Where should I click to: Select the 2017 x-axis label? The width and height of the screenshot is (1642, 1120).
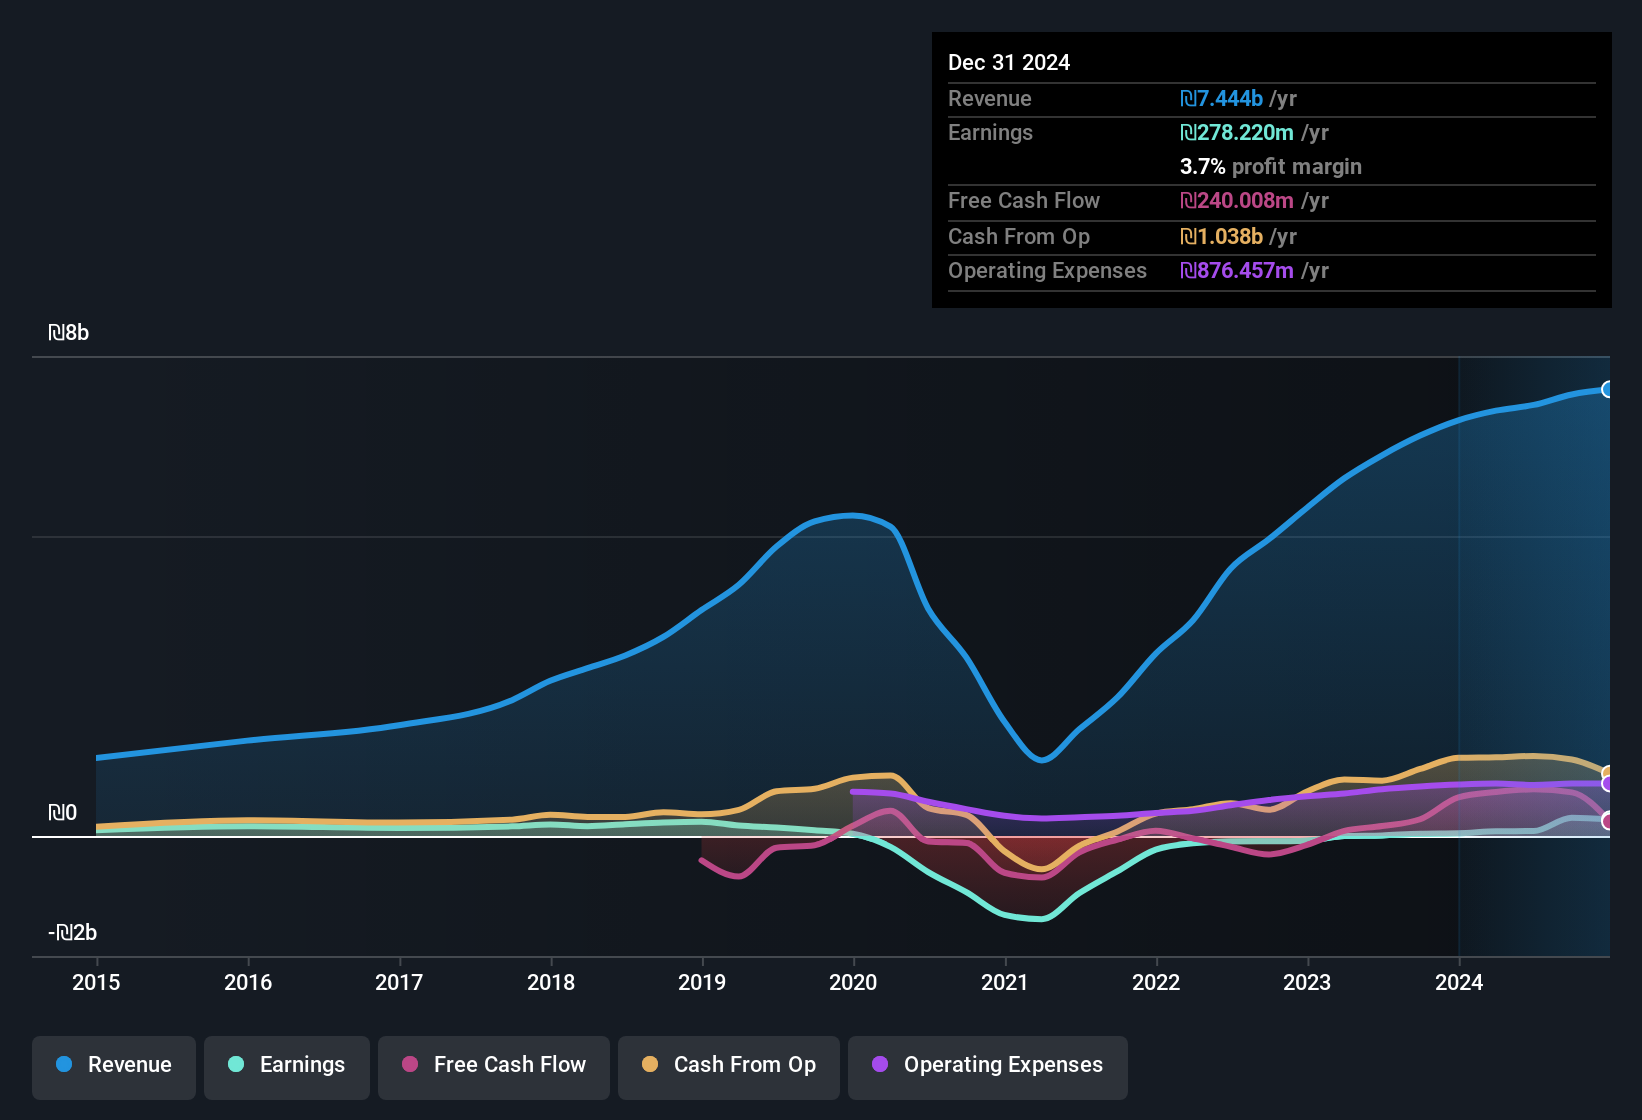tap(399, 982)
